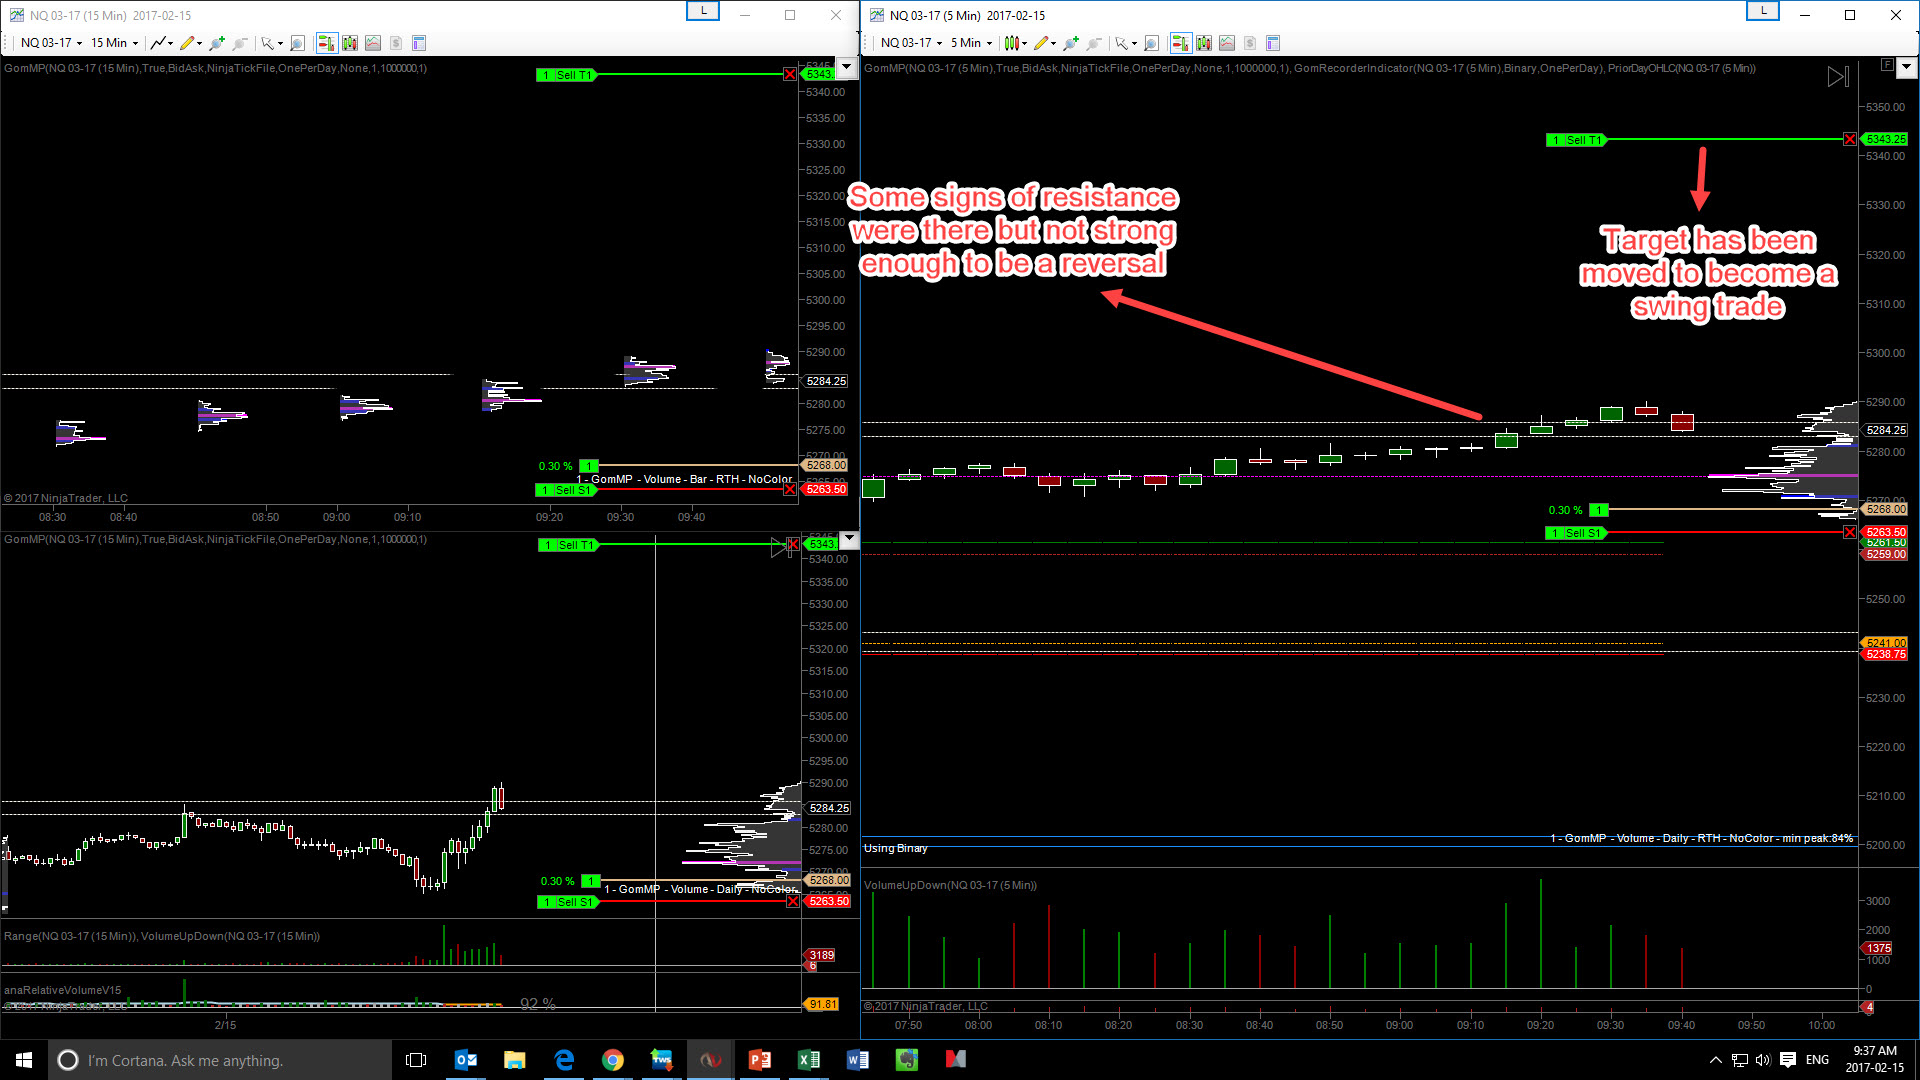Click zoom in icon in 15 Min toolbar
1920x1080 pixels.
217,43
